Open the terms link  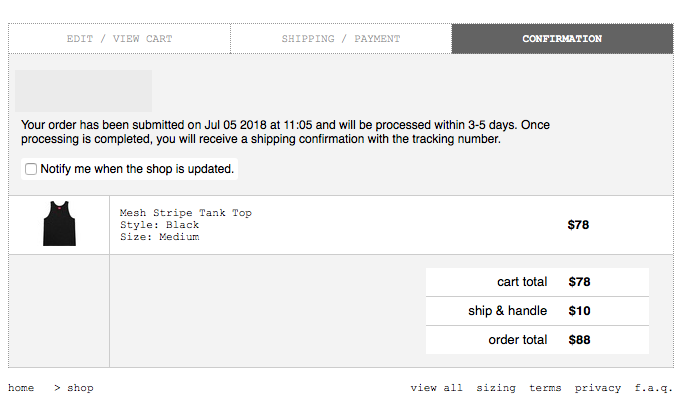[545, 388]
